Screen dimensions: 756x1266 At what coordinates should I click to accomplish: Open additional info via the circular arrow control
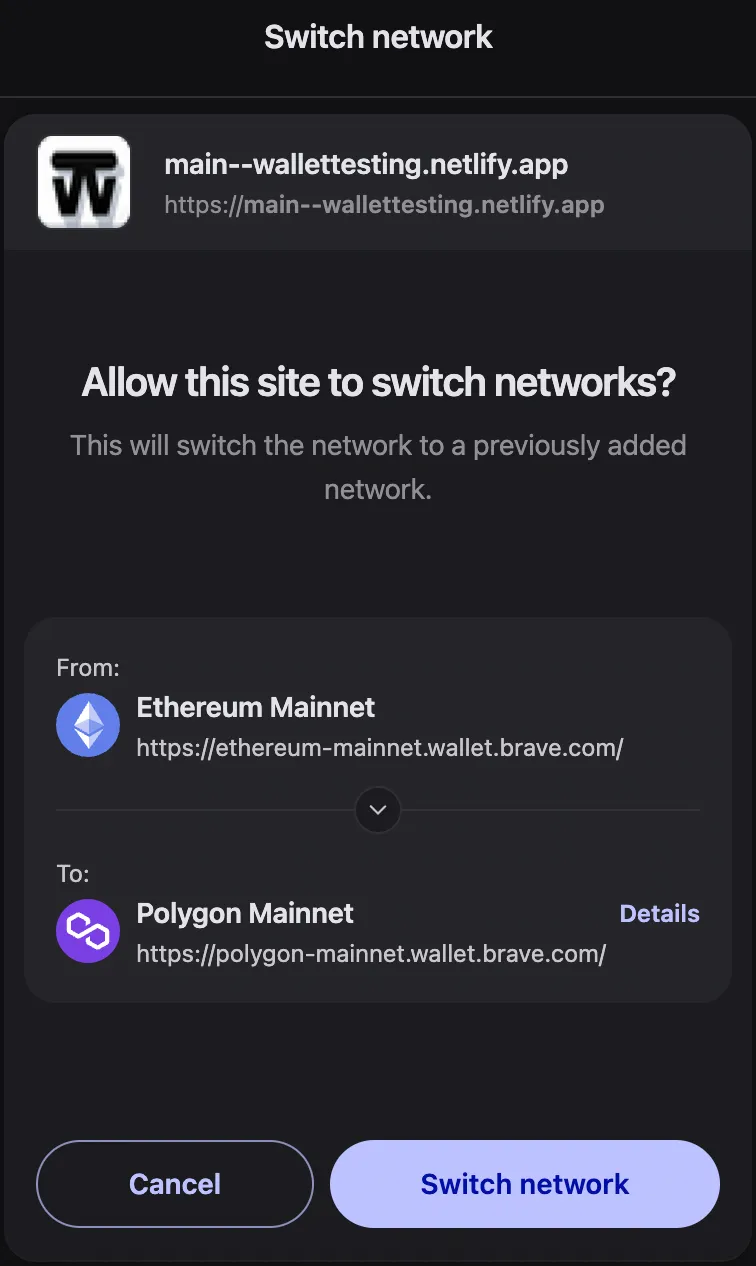click(377, 810)
